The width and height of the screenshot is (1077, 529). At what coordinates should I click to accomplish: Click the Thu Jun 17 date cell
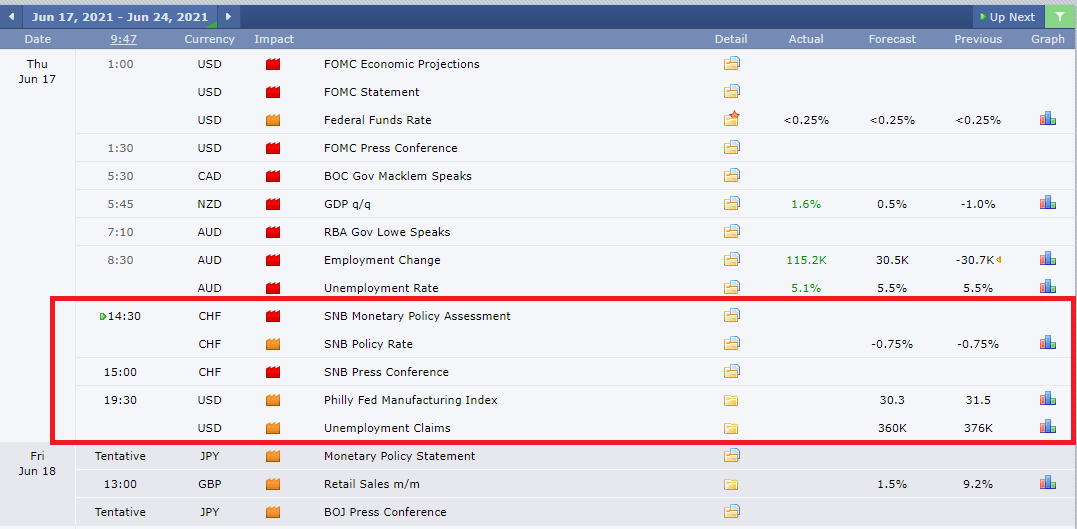(38, 71)
